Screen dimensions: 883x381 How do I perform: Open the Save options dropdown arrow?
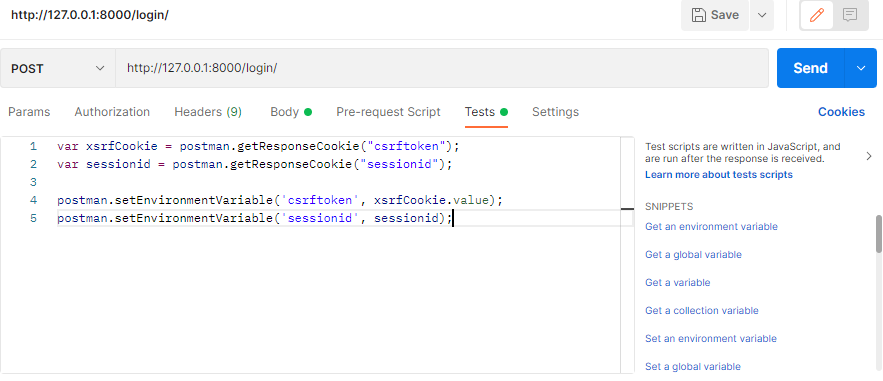762,15
